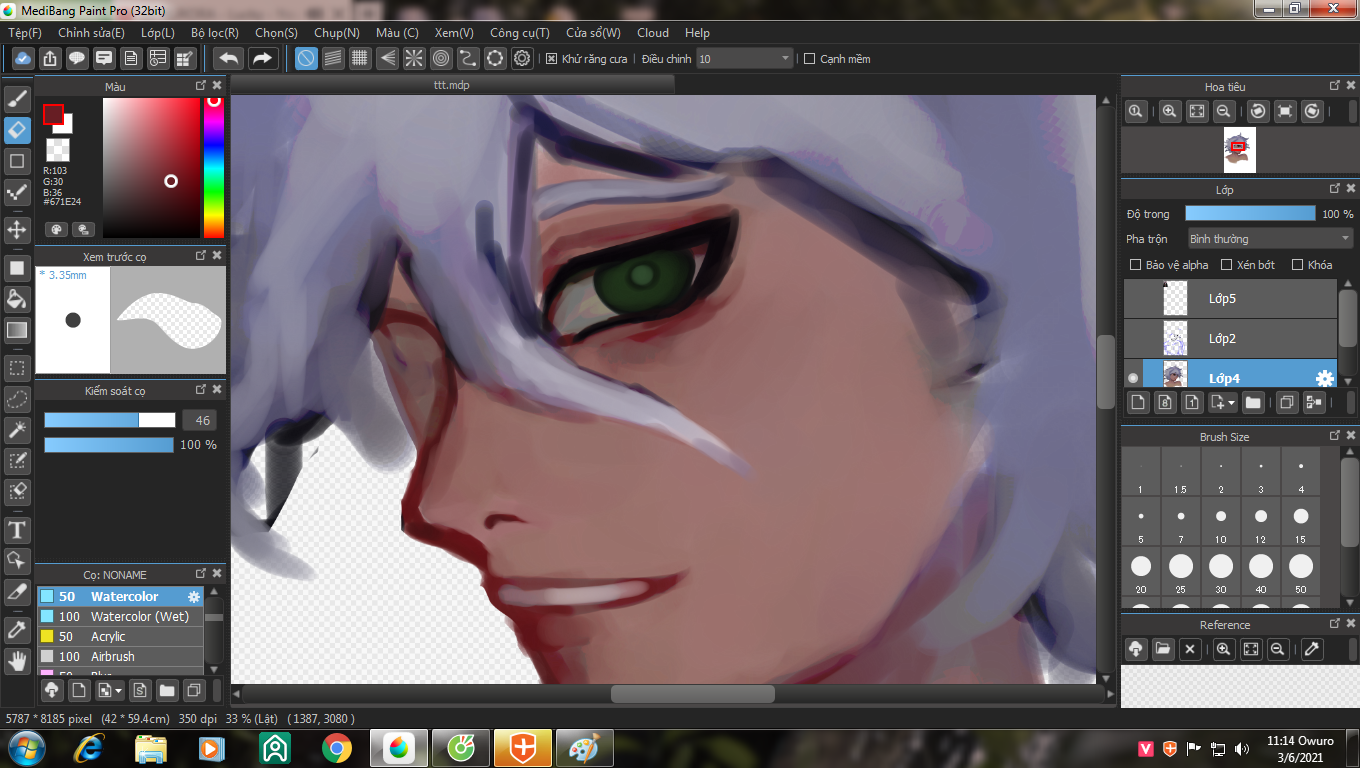Enable the grid snap
This screenshot has height=768, width=1360.
[x=360, y=58]
